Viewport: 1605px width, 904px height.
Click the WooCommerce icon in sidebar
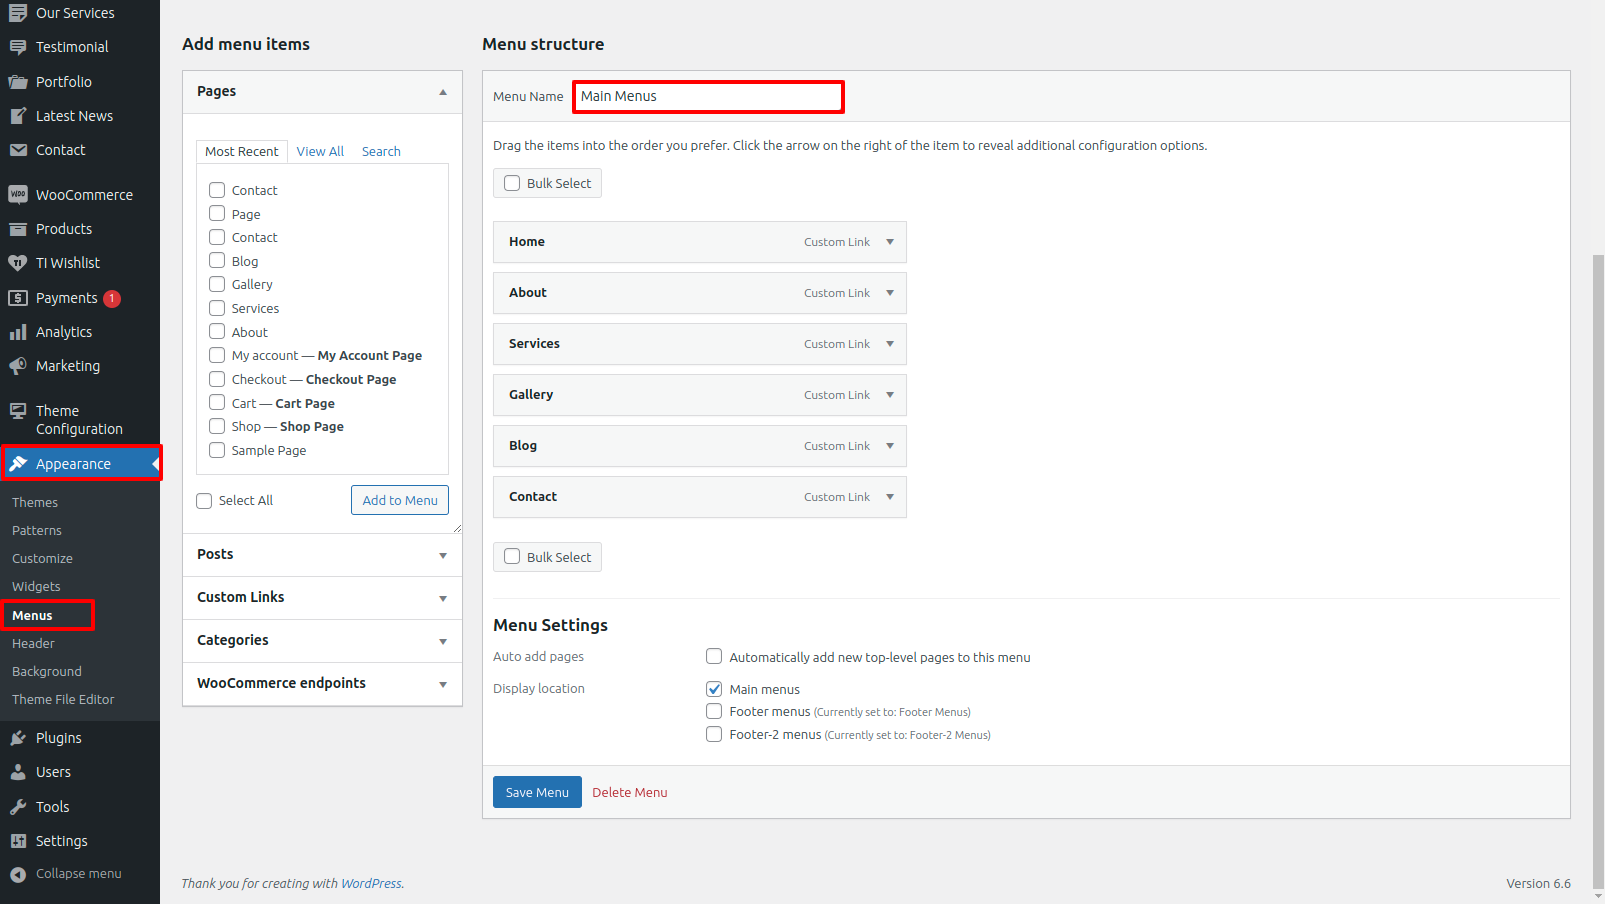[18, 195]
